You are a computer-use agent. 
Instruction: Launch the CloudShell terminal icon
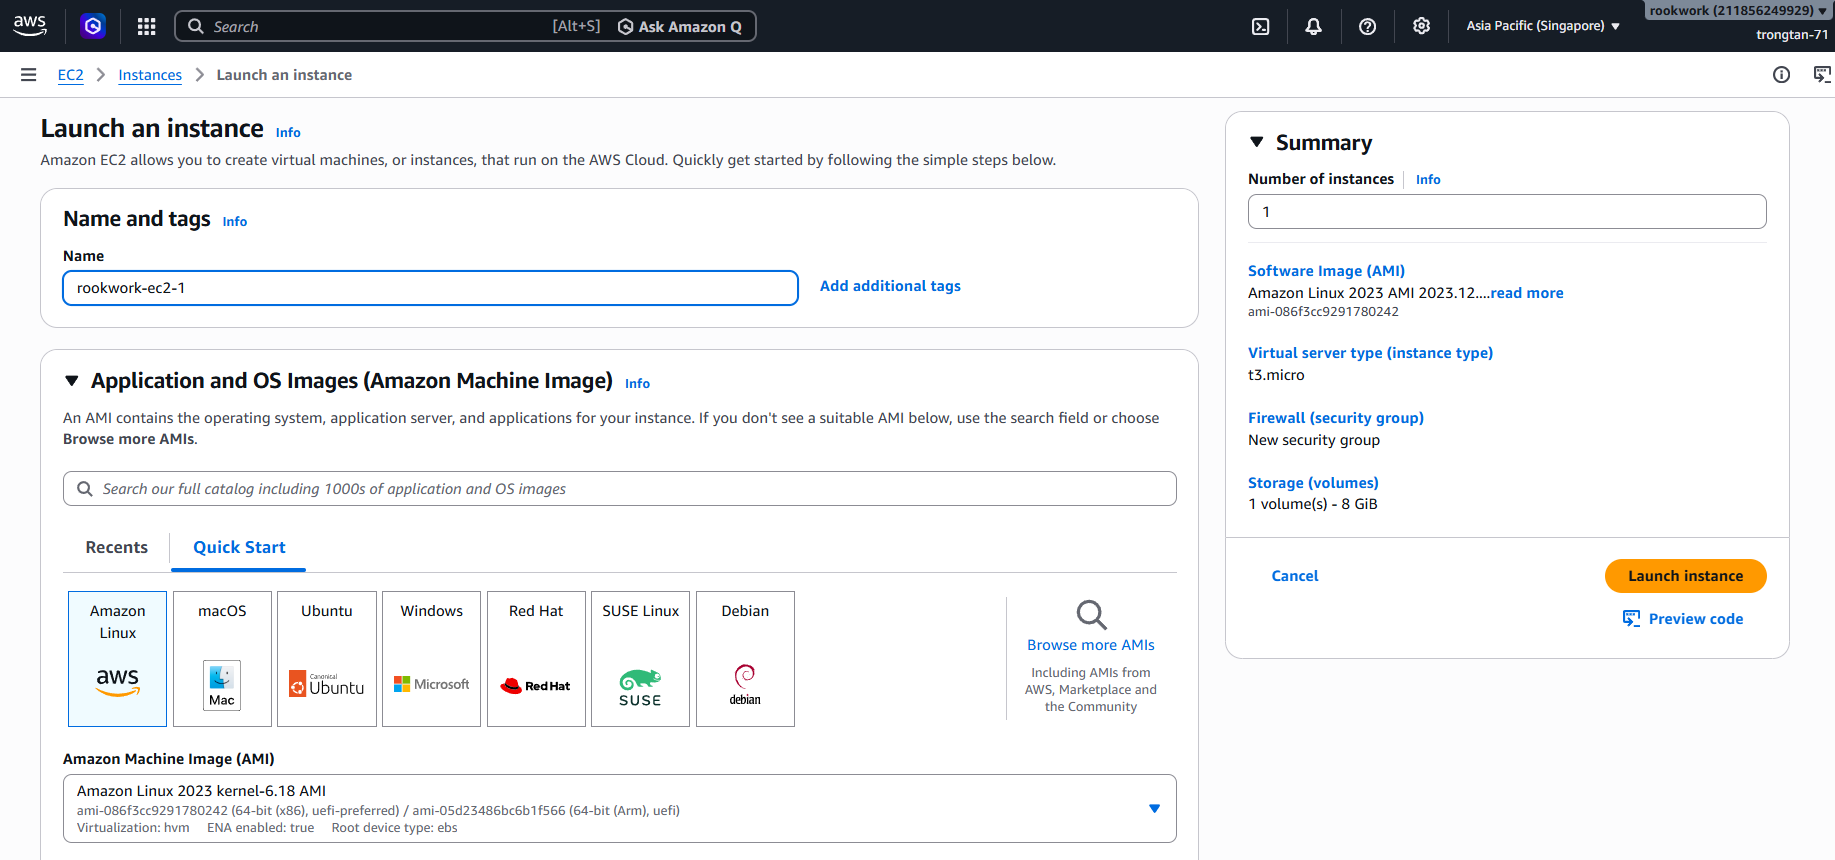point(1261,26)
